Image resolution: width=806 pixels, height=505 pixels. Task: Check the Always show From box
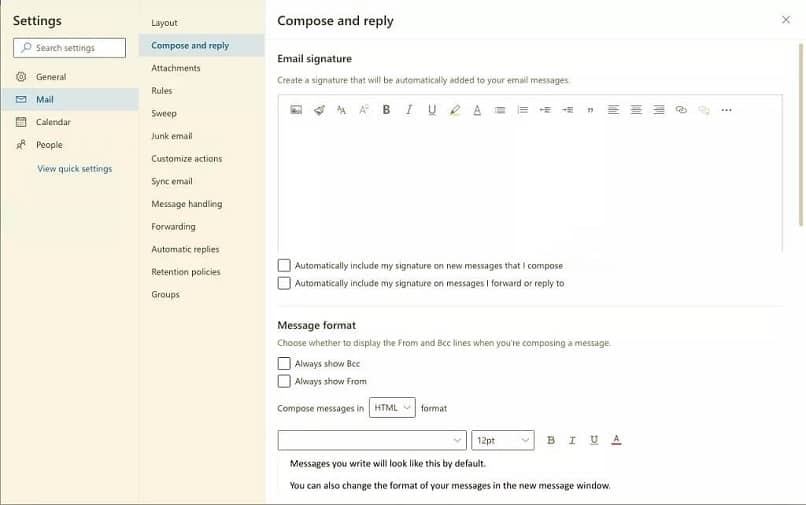pyautogui.click(x=285, y=381)
